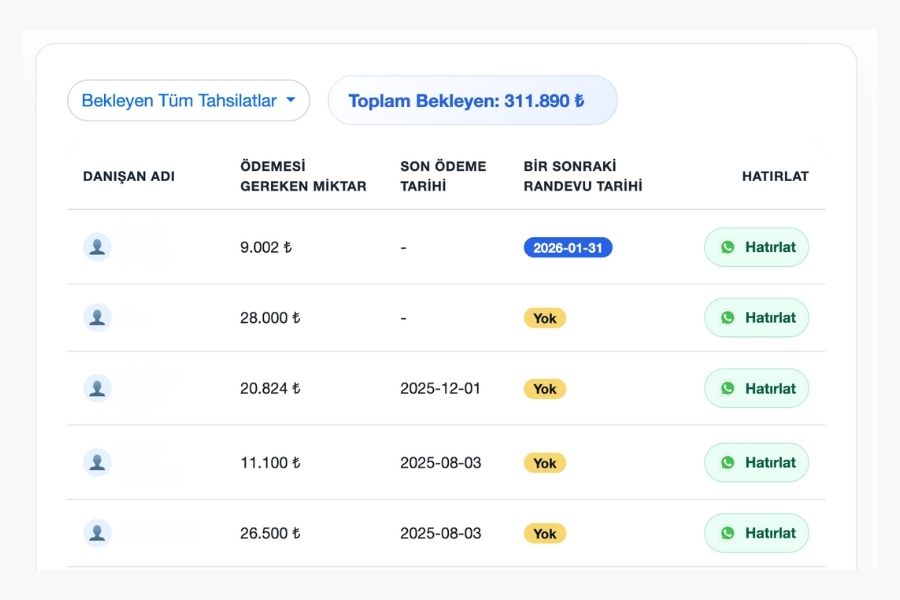Sort by the DANIŞAN ADI column header
Image resolution: width=900 pixels, height=600 pixels.
(128, 176)
